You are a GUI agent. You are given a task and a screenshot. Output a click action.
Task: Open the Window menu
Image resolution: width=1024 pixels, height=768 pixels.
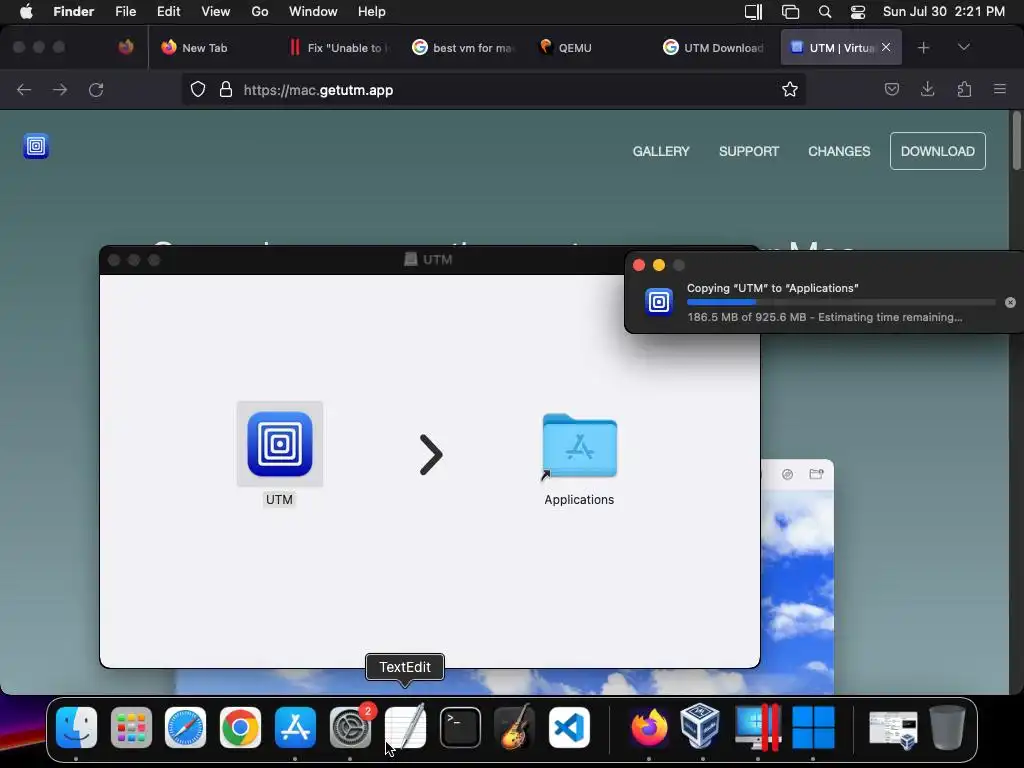(x=313, y=12)
